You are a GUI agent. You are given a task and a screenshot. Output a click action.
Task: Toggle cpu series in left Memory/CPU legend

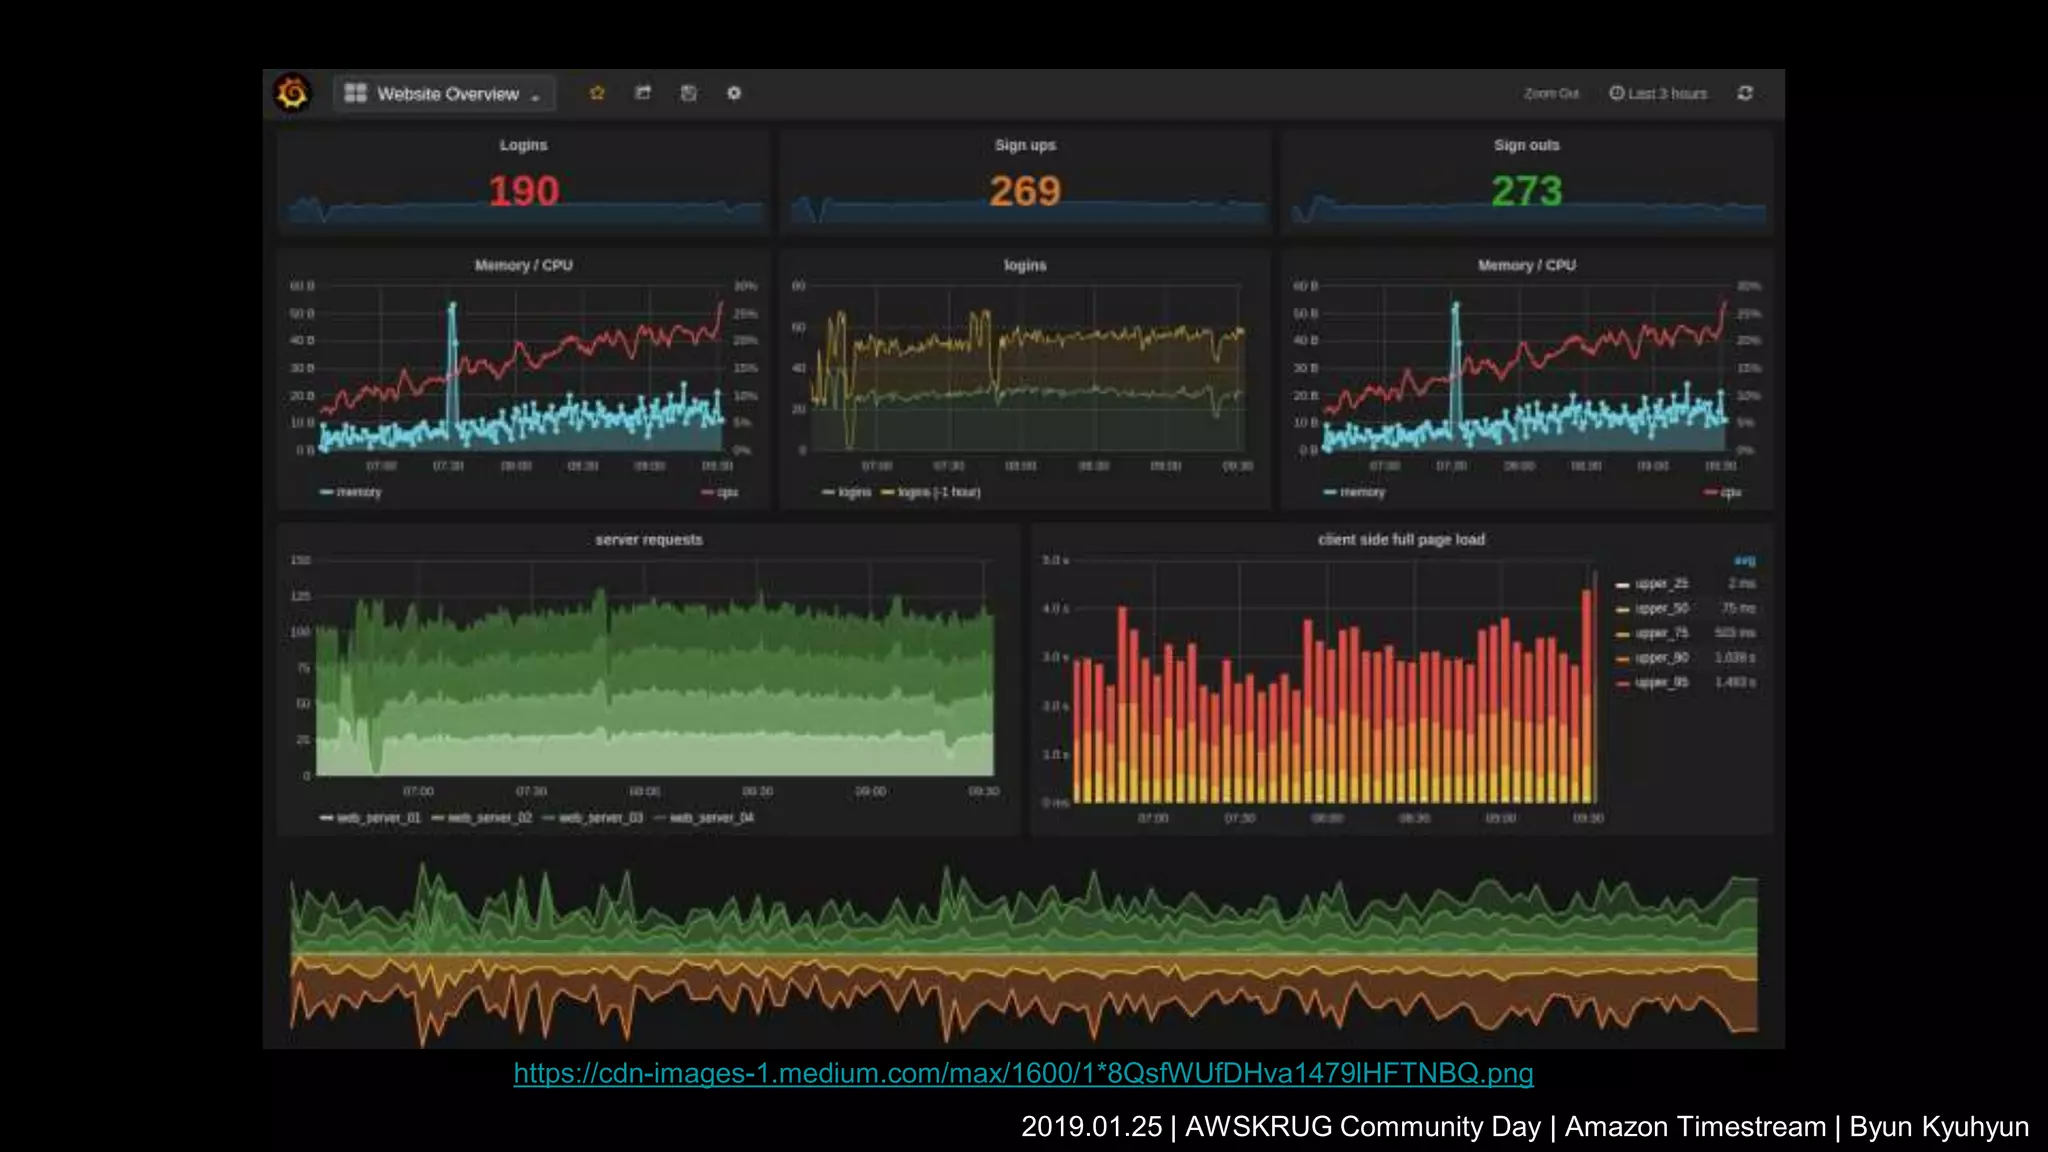click(x=727, y=492)
